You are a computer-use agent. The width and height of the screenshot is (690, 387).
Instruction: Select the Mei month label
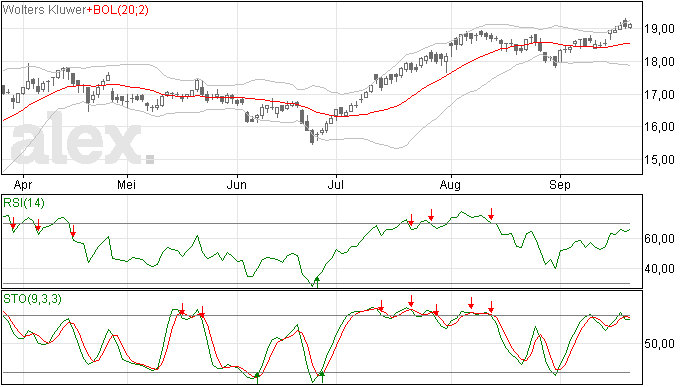(x=126, y=184)
